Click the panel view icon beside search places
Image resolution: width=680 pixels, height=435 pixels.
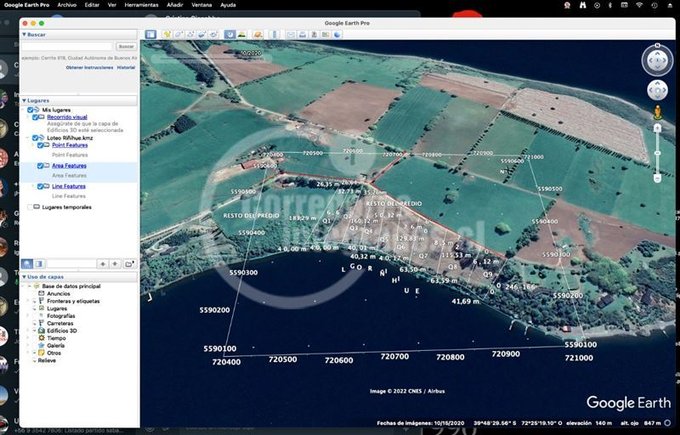click(x=39, y=264)
